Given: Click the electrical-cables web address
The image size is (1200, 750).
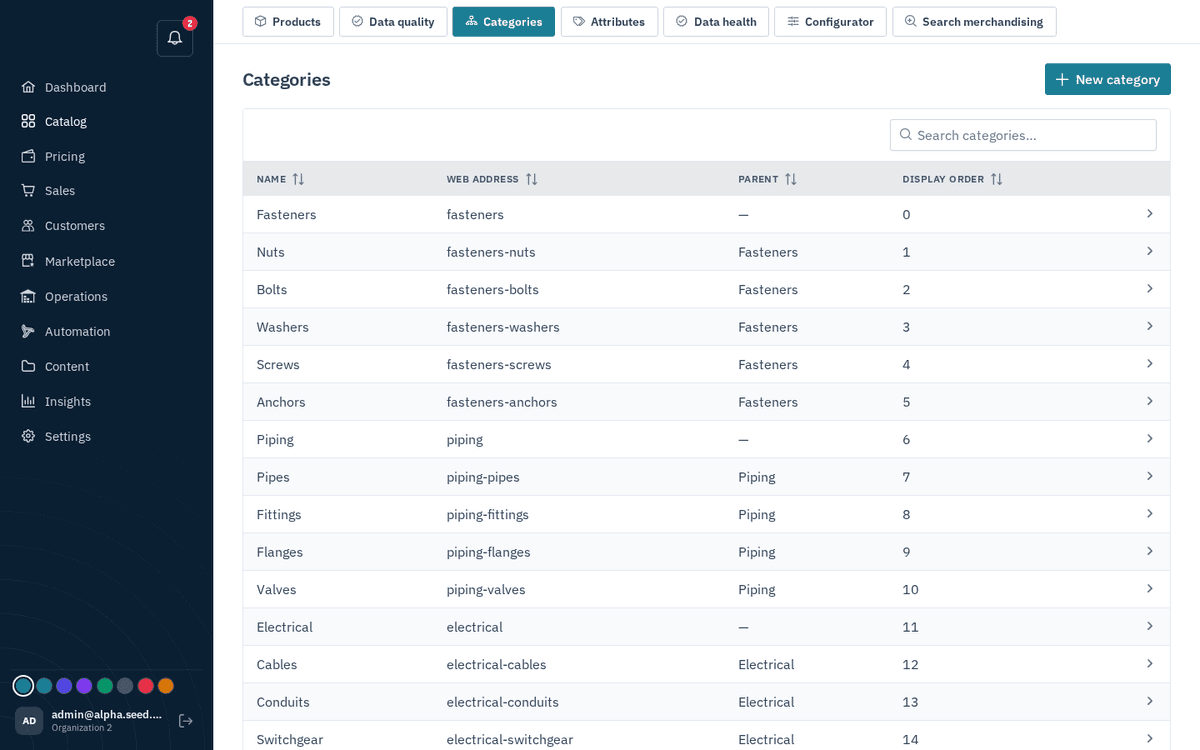Looking at the screenshot, I should (x=497, y=664).
